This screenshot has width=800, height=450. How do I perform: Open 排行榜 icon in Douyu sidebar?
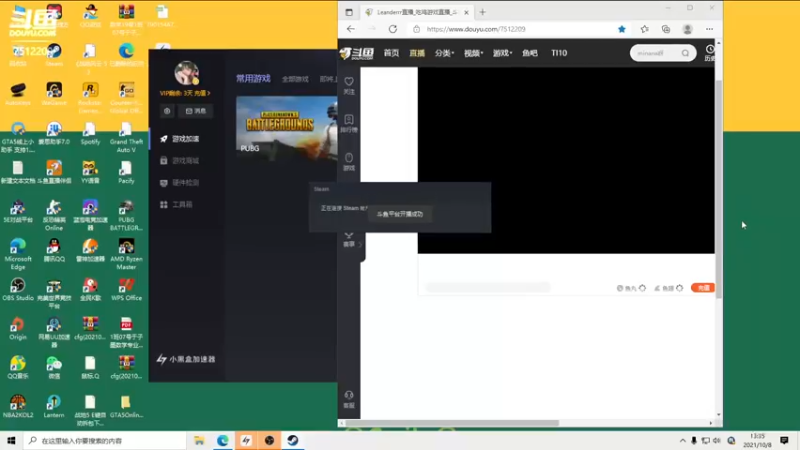click(x=349, y=123)
